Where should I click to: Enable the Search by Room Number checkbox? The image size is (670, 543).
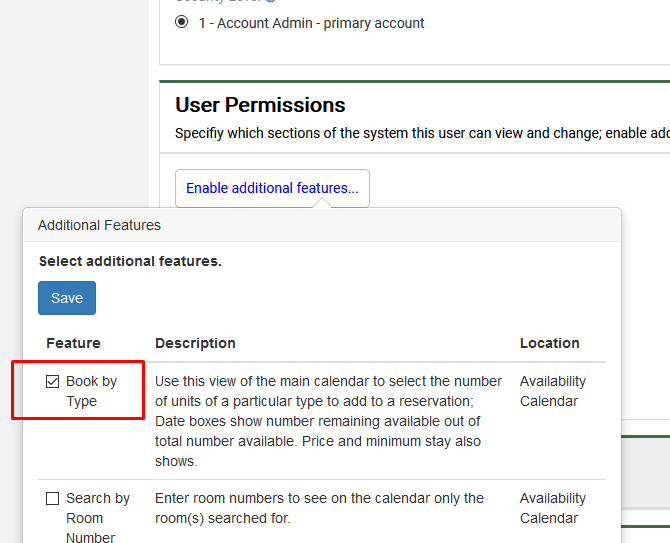[x=53, y=499]
